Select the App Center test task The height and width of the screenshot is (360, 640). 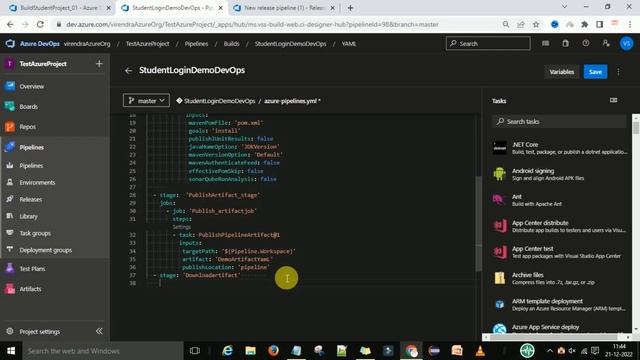pyautogui.click(x=560, y=252)
